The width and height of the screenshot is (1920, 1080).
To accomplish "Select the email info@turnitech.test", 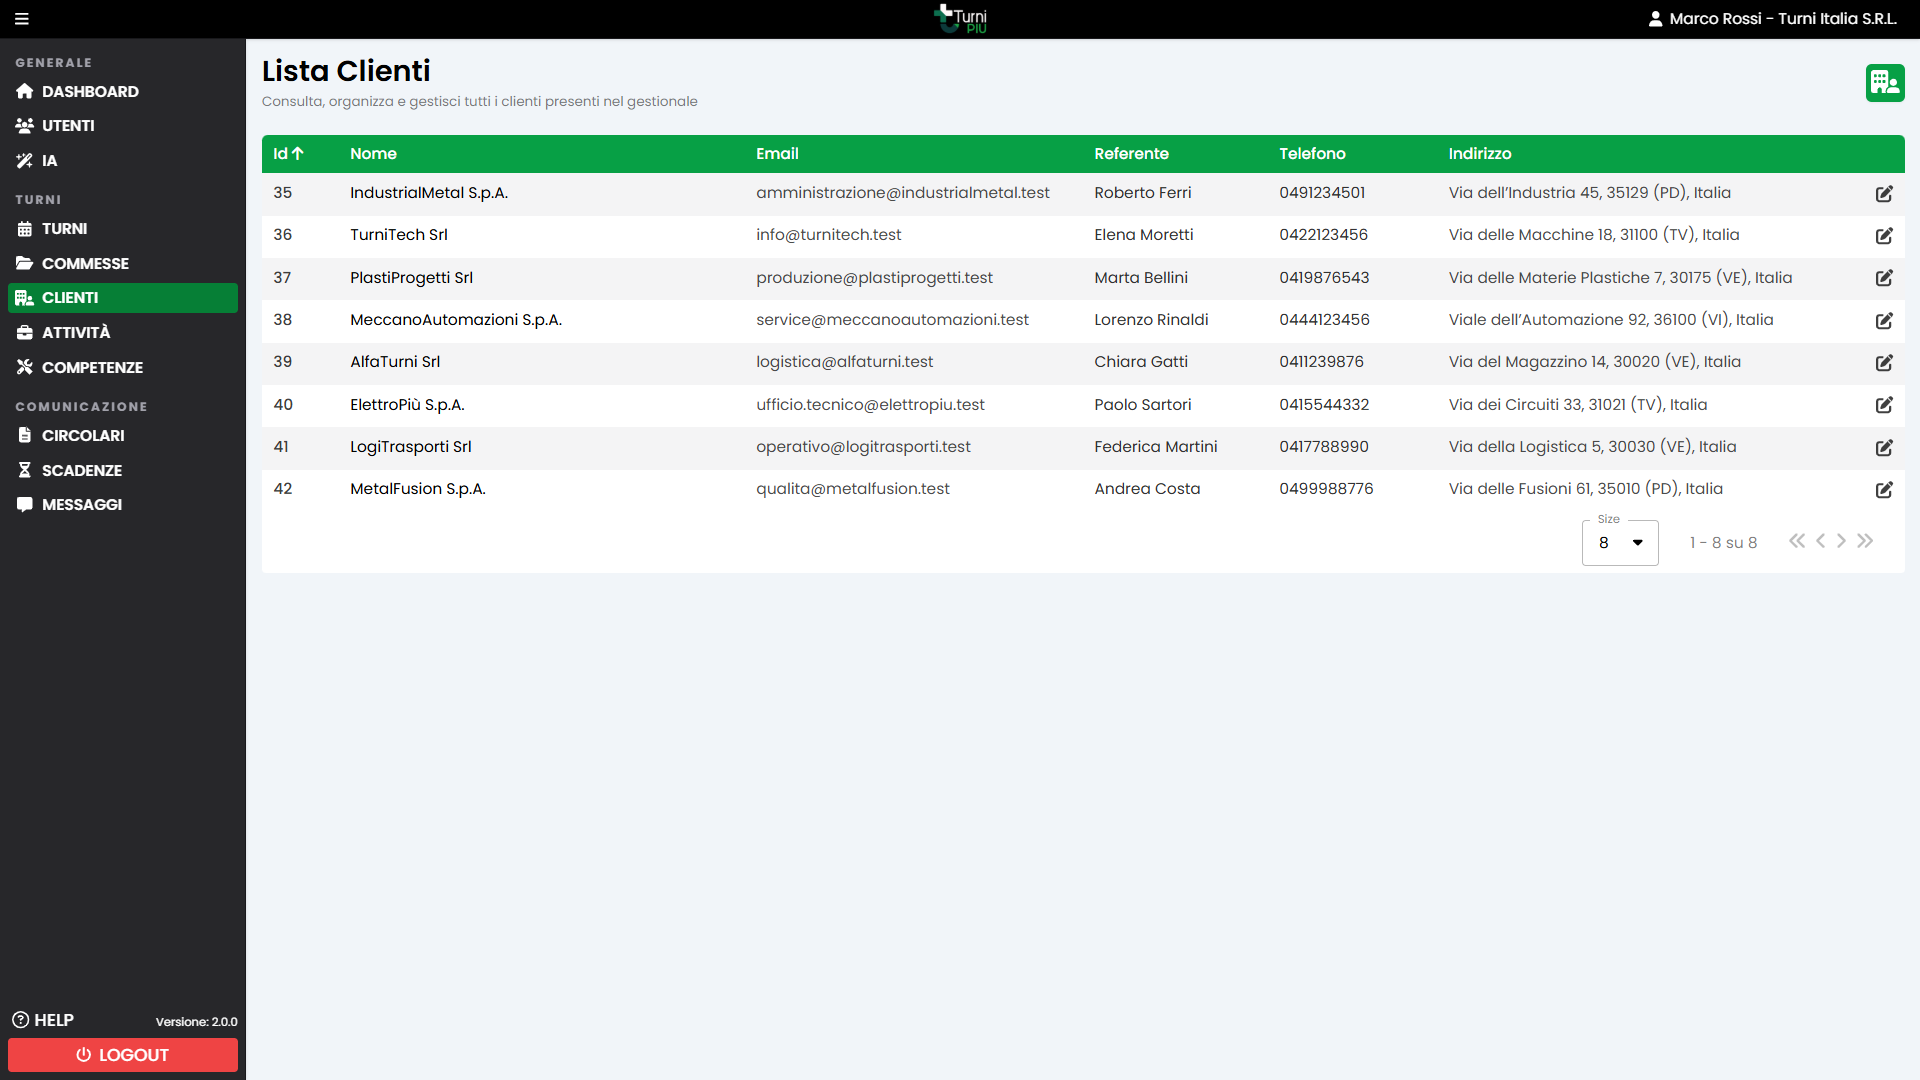I will click(828, 235).
